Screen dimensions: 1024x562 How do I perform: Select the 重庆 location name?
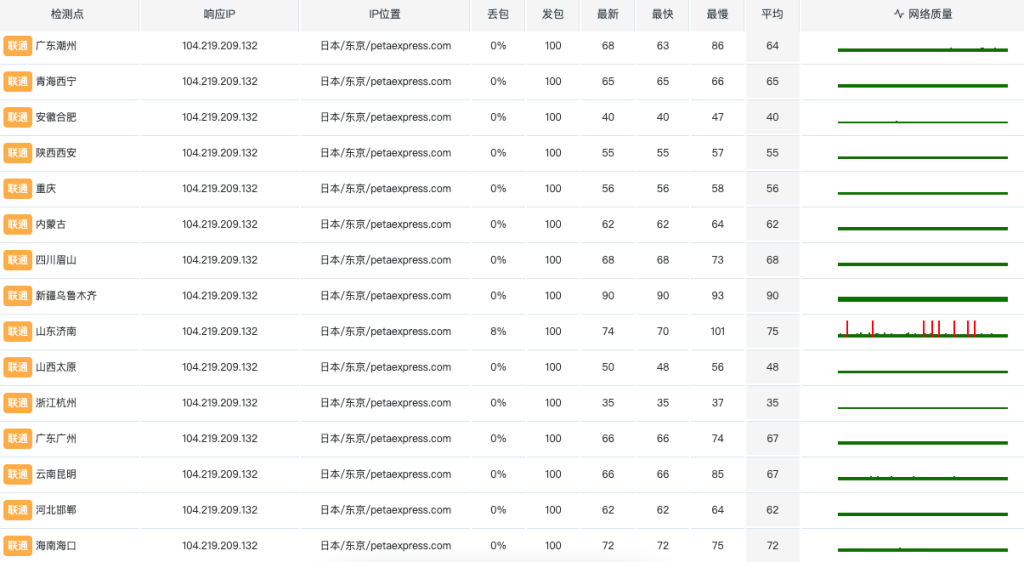point(46,189)
